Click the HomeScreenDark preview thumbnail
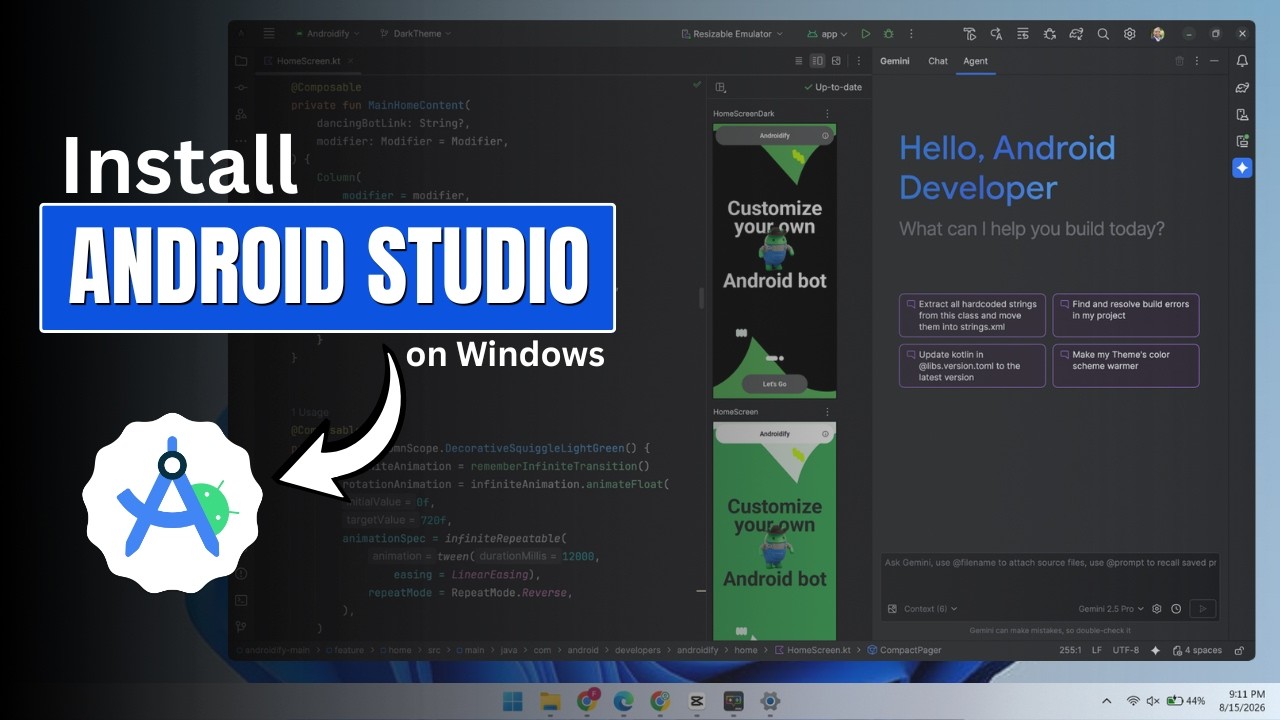This screenshot has width=1280, height=720. tap(775, 261)
